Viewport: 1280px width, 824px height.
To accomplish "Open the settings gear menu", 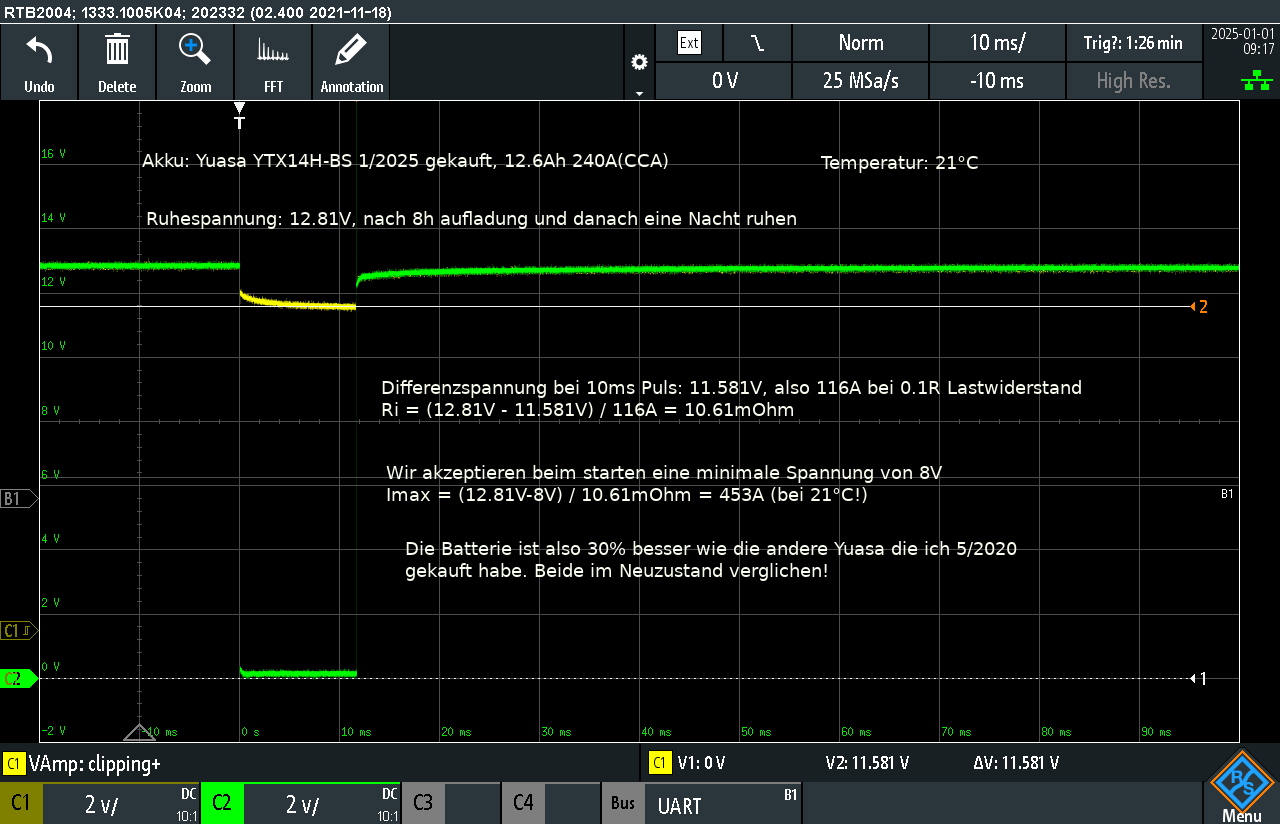I will [639, 63].
